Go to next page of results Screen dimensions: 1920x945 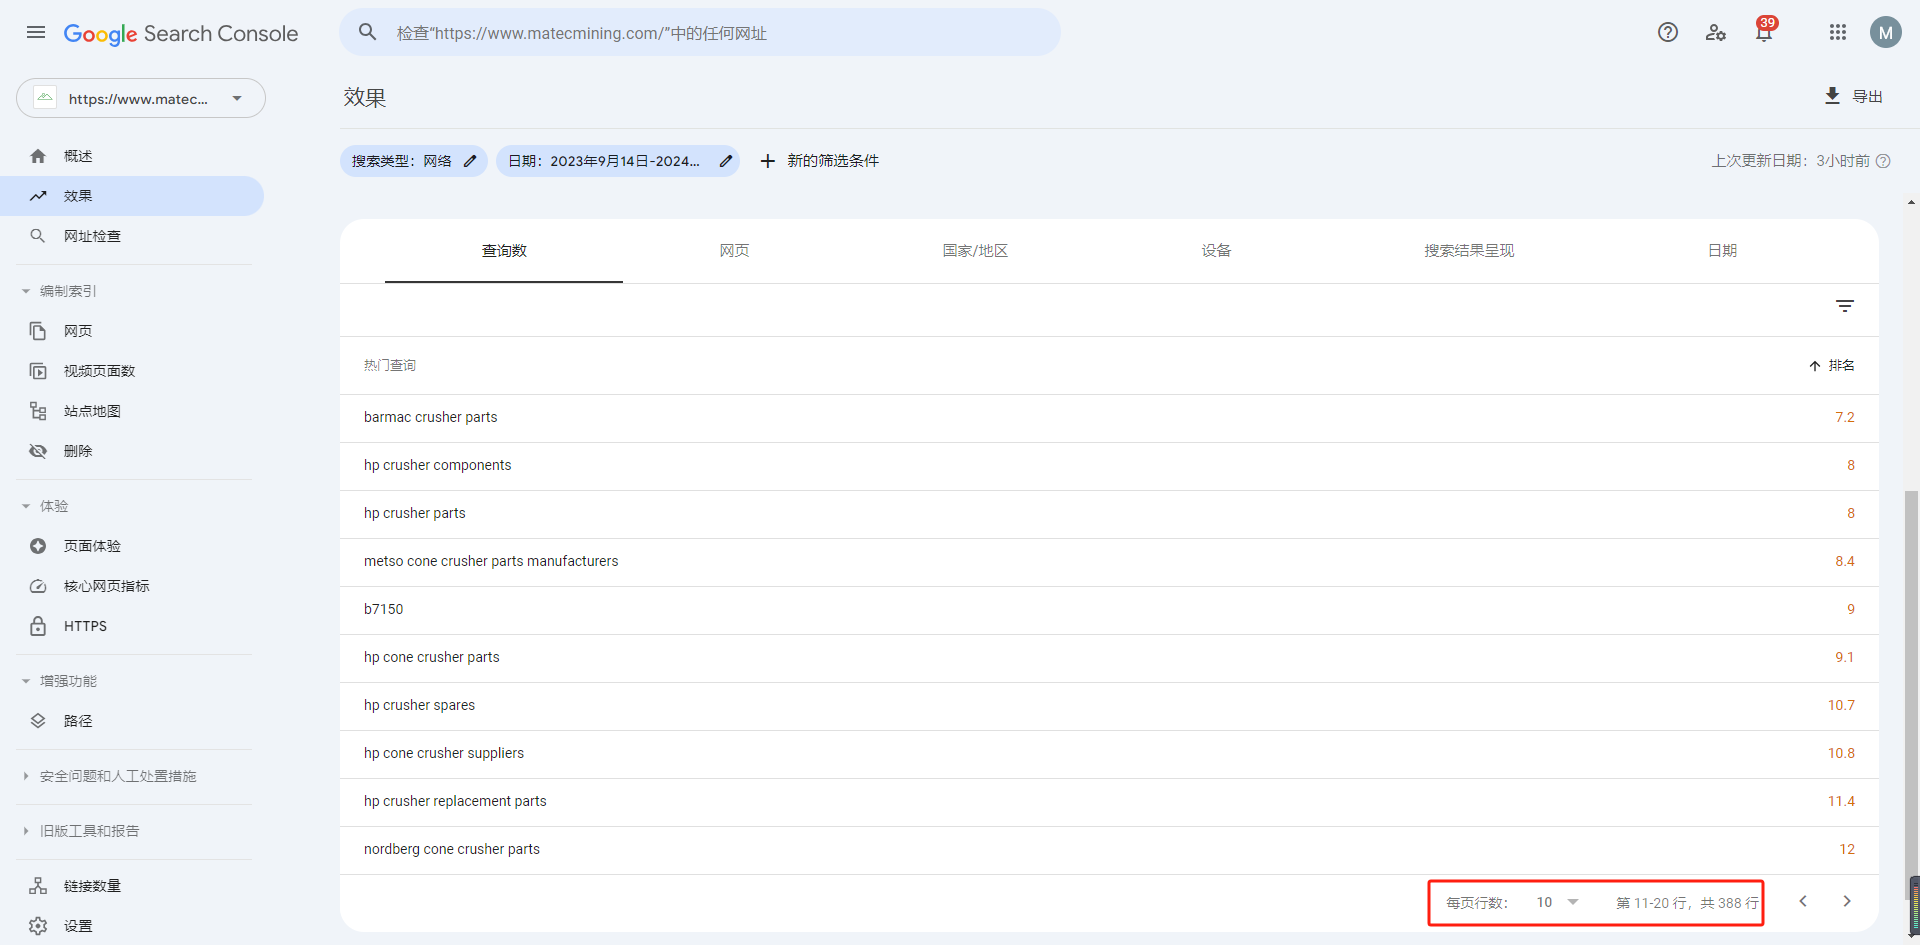point(1847,901)
